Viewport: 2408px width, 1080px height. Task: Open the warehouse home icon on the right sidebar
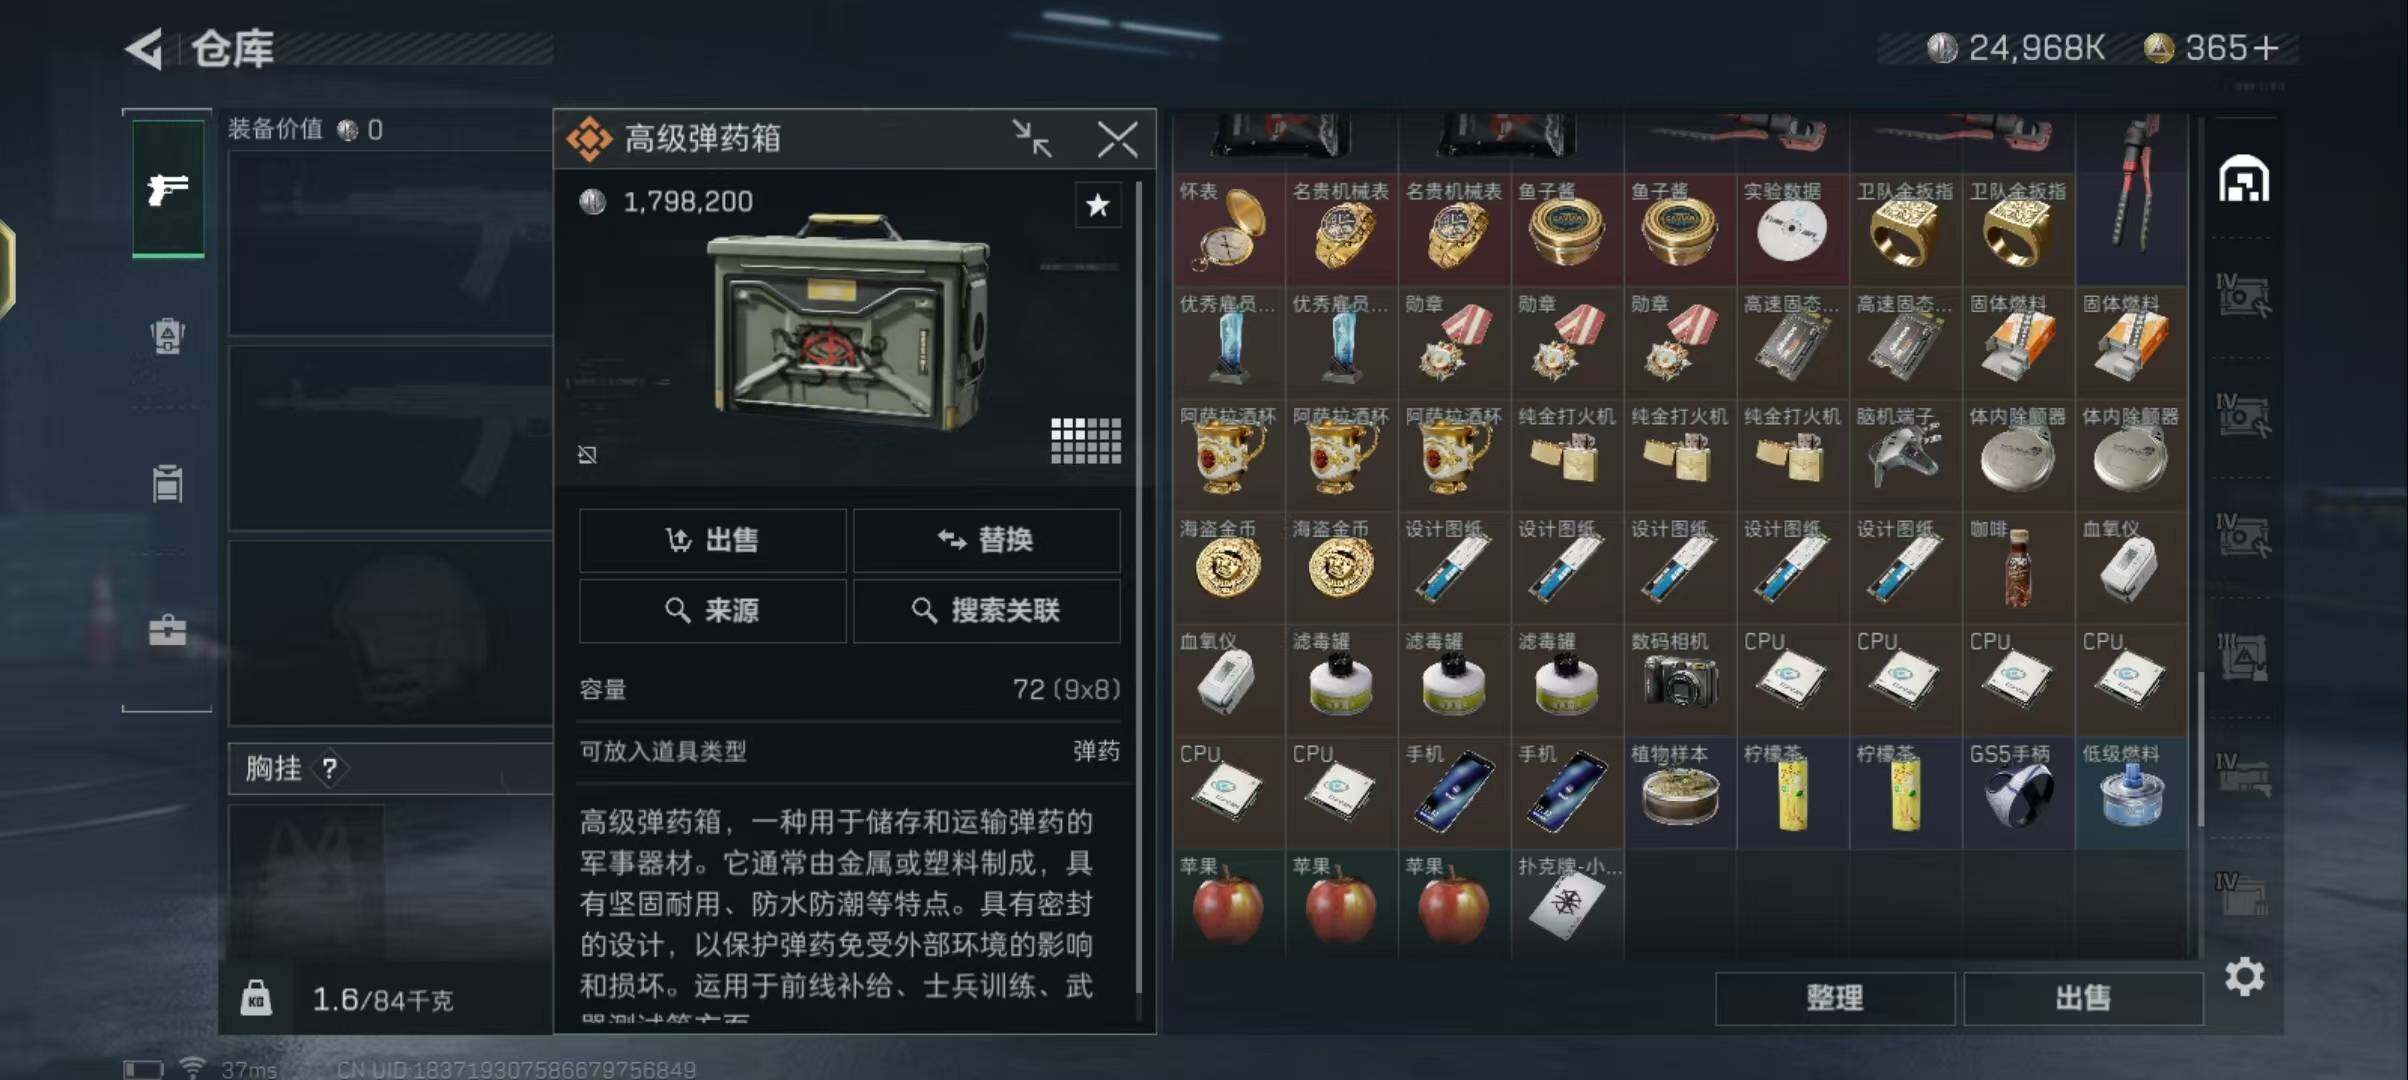click(x=2244, y=179)
